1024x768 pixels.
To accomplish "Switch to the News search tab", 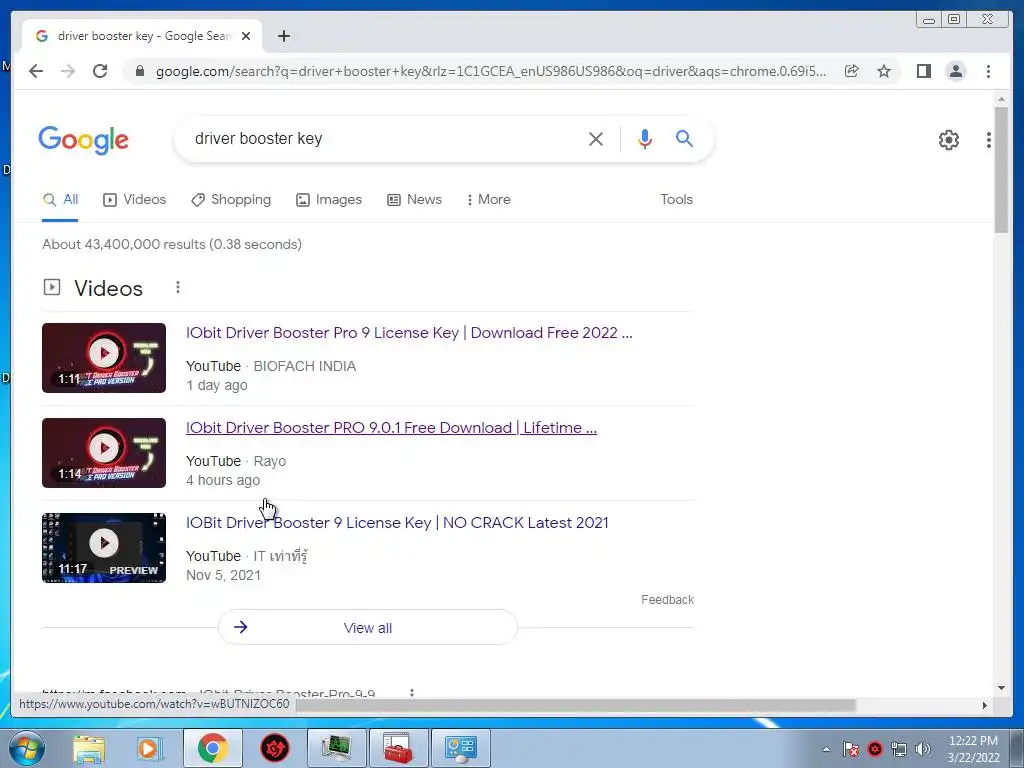I will pyautogui.click(x=415, y=200).
